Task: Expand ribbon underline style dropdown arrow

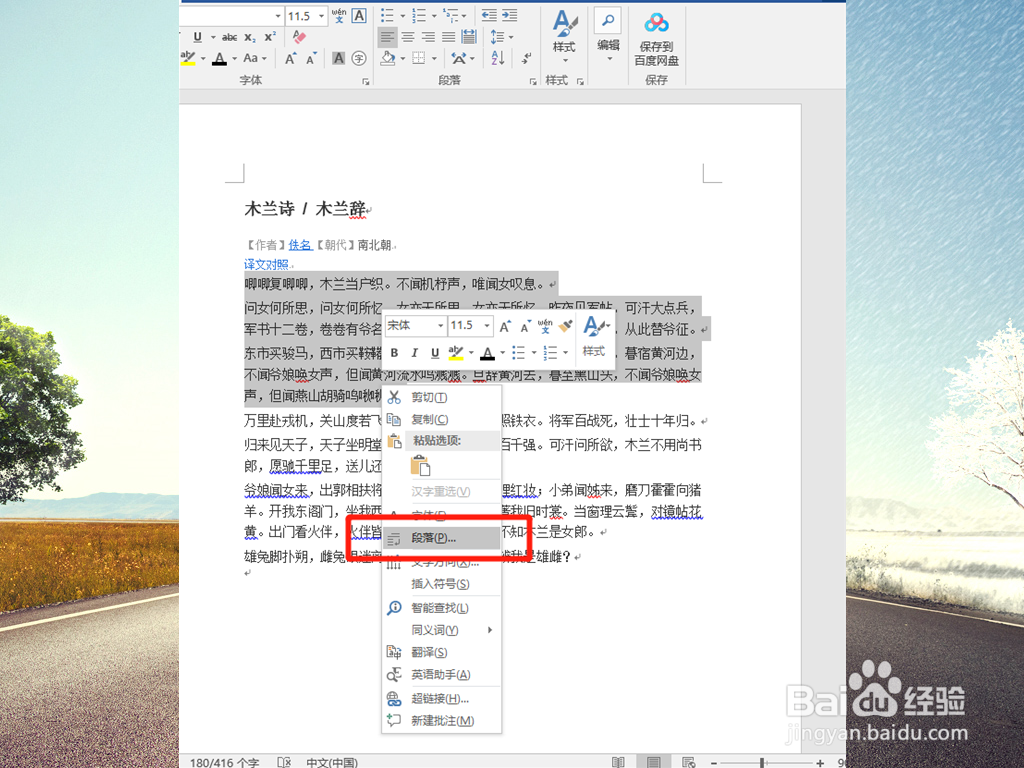Action: pos(213,37)
